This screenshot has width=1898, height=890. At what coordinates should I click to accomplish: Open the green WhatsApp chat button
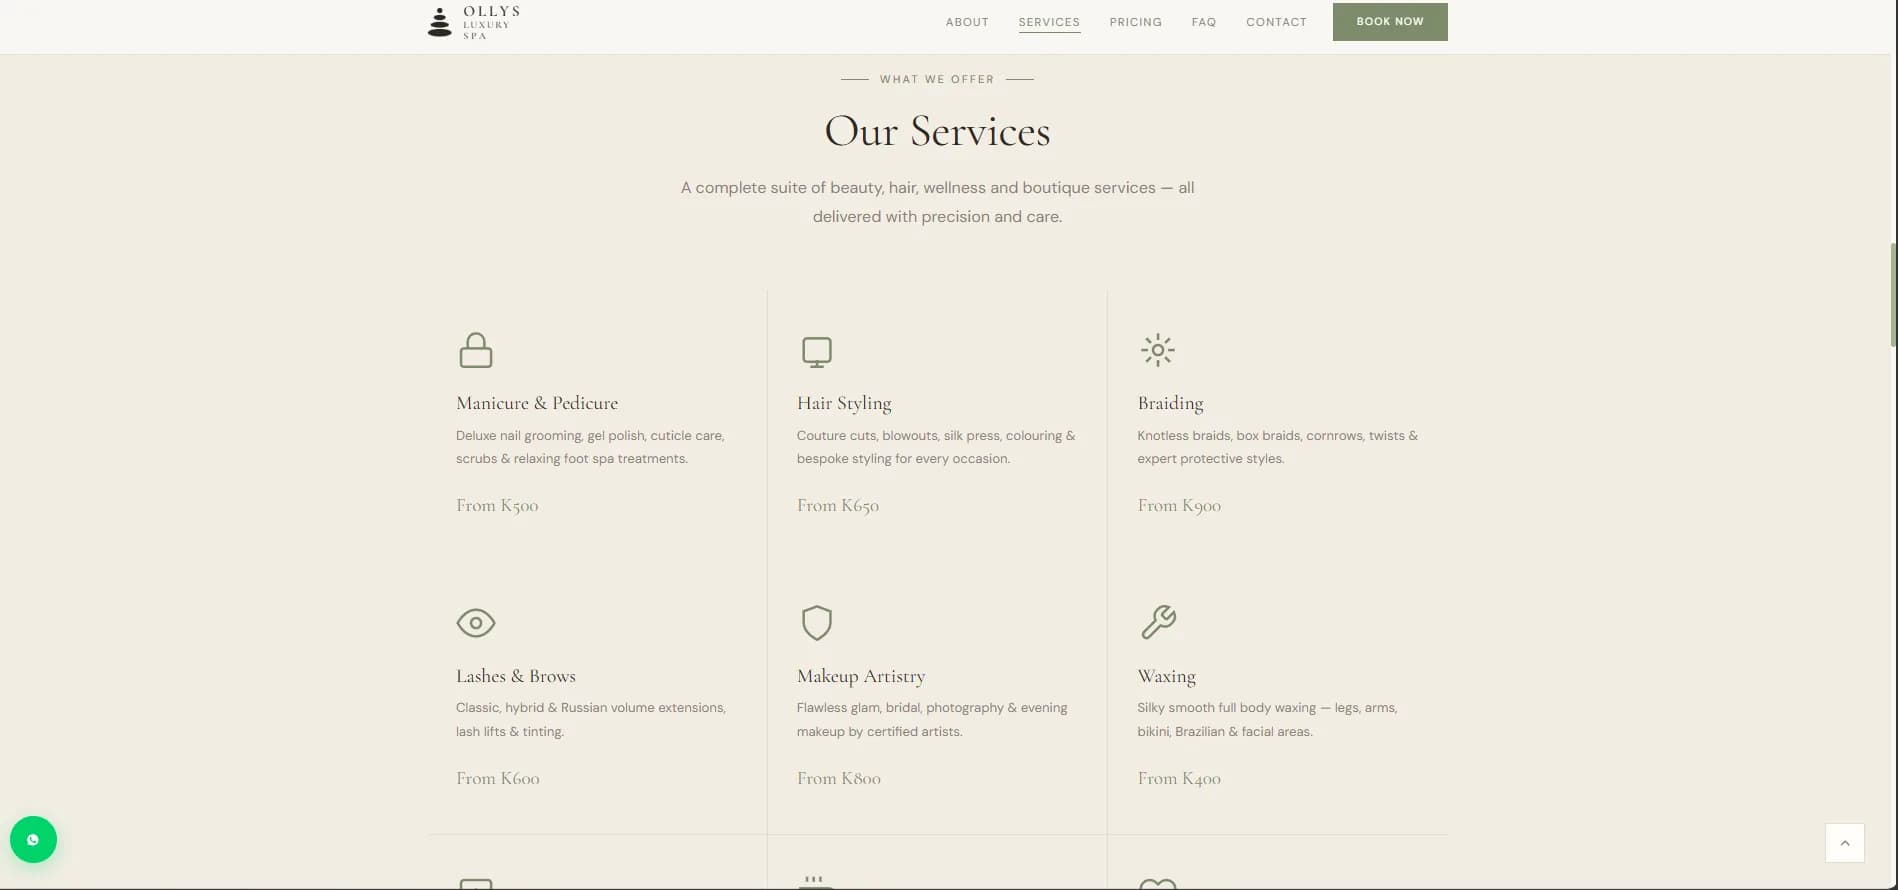click(x=33, y=840)
